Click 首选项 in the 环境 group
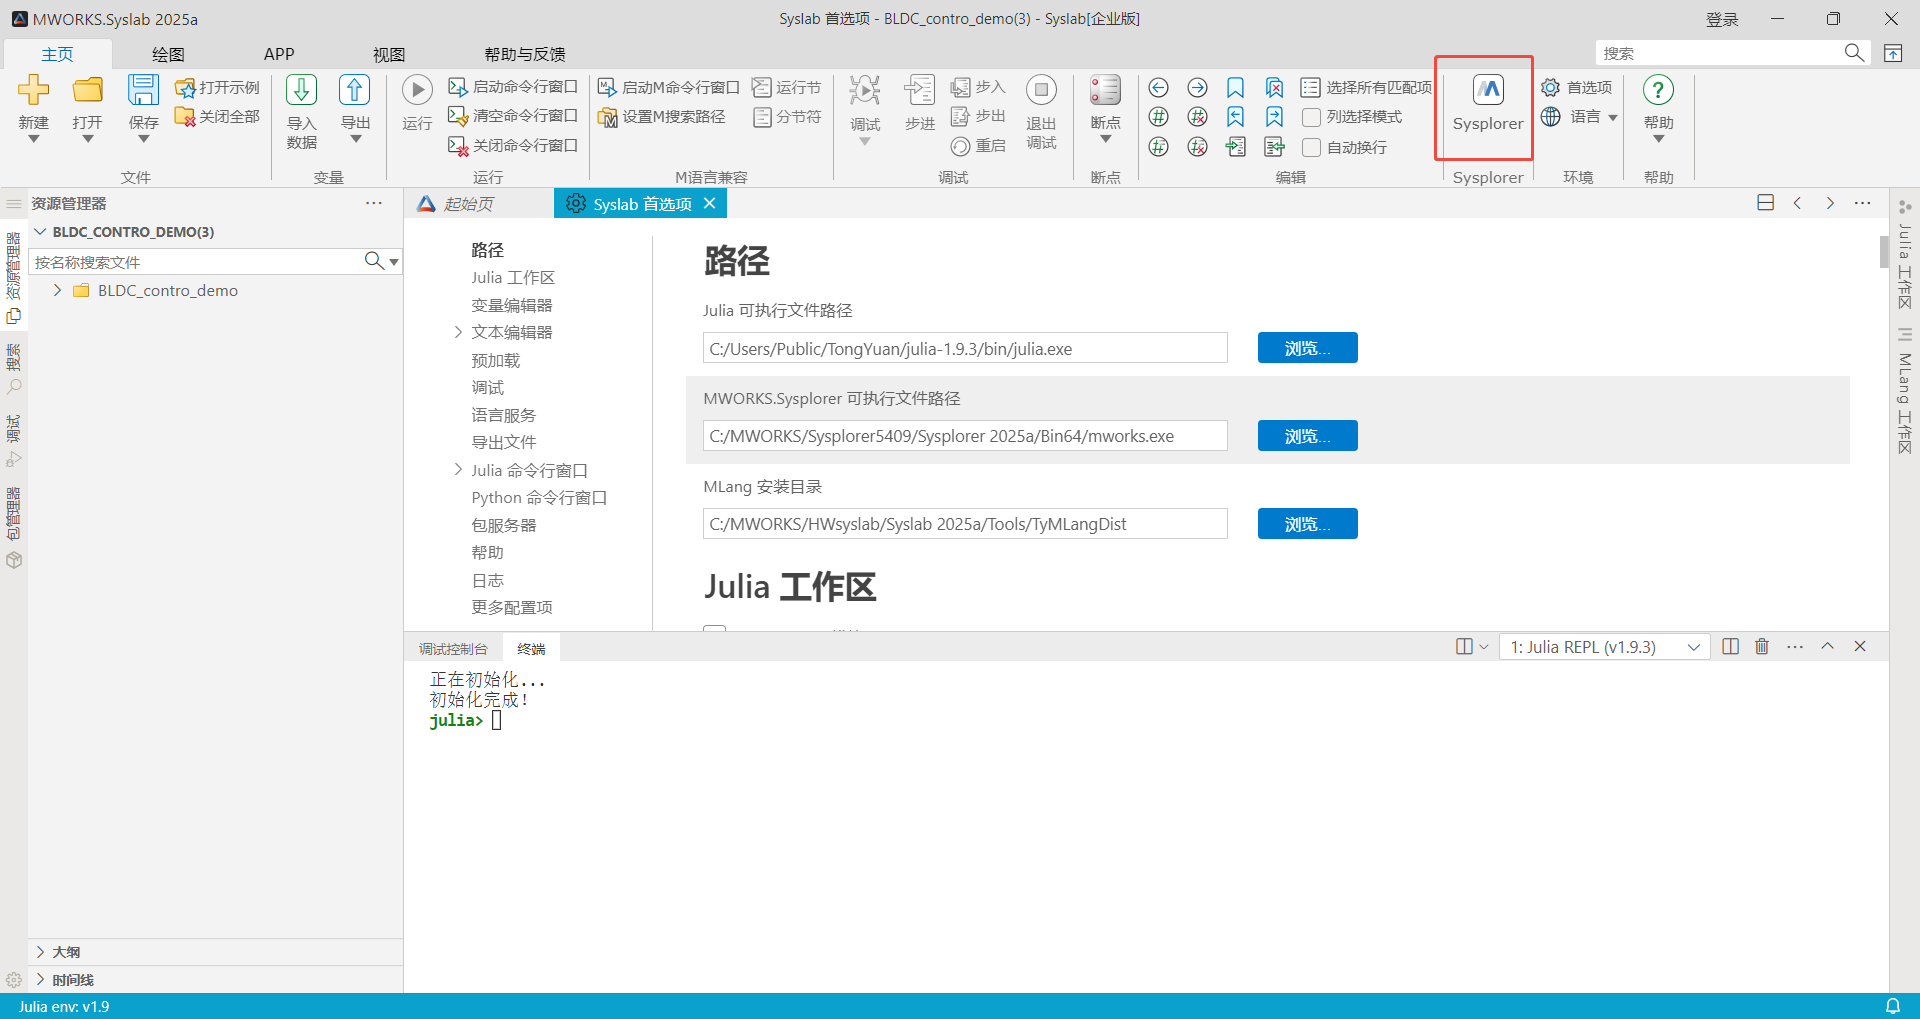 (1577, 88)
